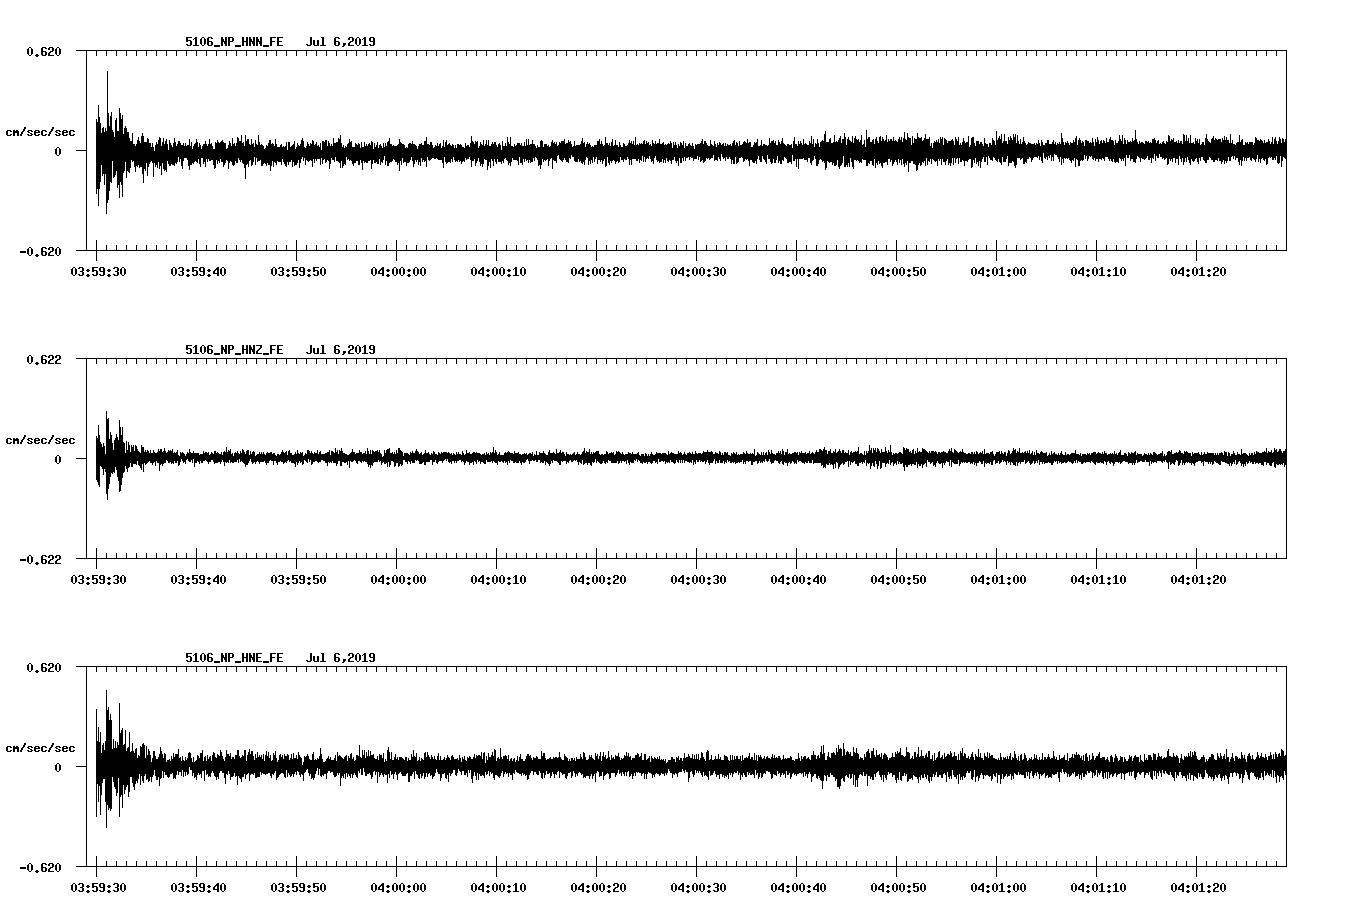The image size is (1358, 924).
Task: Click 04:00:00 time label under HNE plot
Action: (x=398, y=887)
